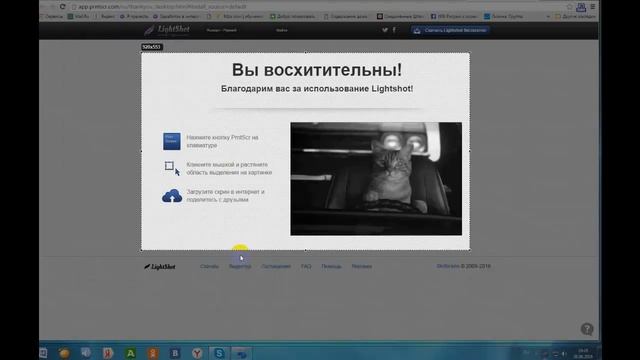Screen dimensions: 640x360
Task: Open the 'Помощь' footer link
Action: [x=331, y=266]
